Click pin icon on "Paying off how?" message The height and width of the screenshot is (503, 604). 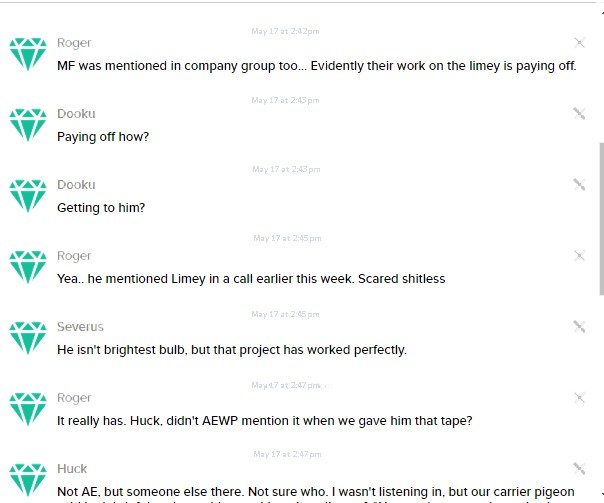(579, 113)
